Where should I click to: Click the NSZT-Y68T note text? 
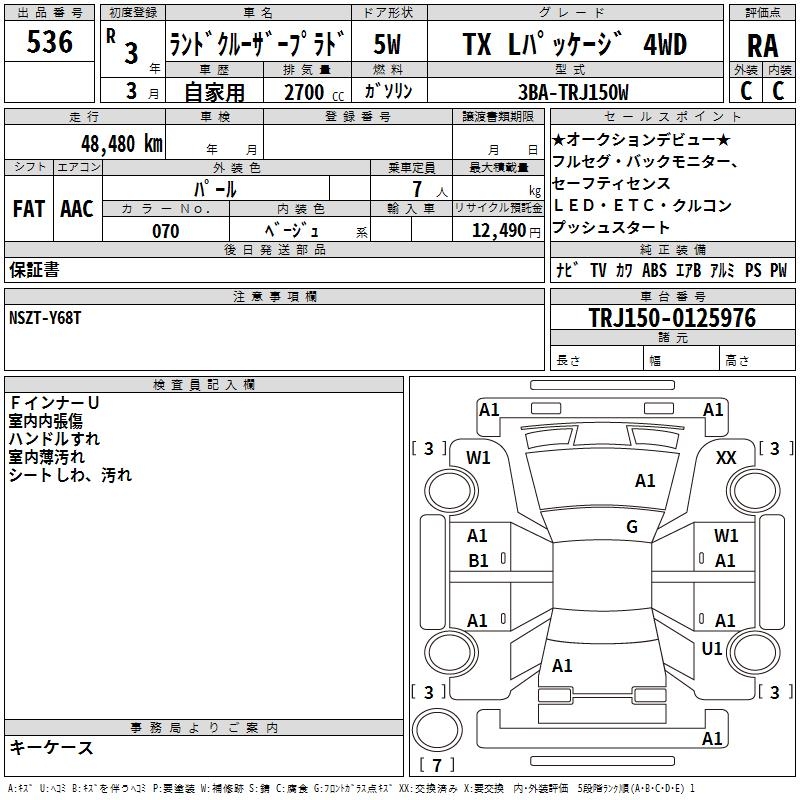pyautogui.click(x=47, y=318)
